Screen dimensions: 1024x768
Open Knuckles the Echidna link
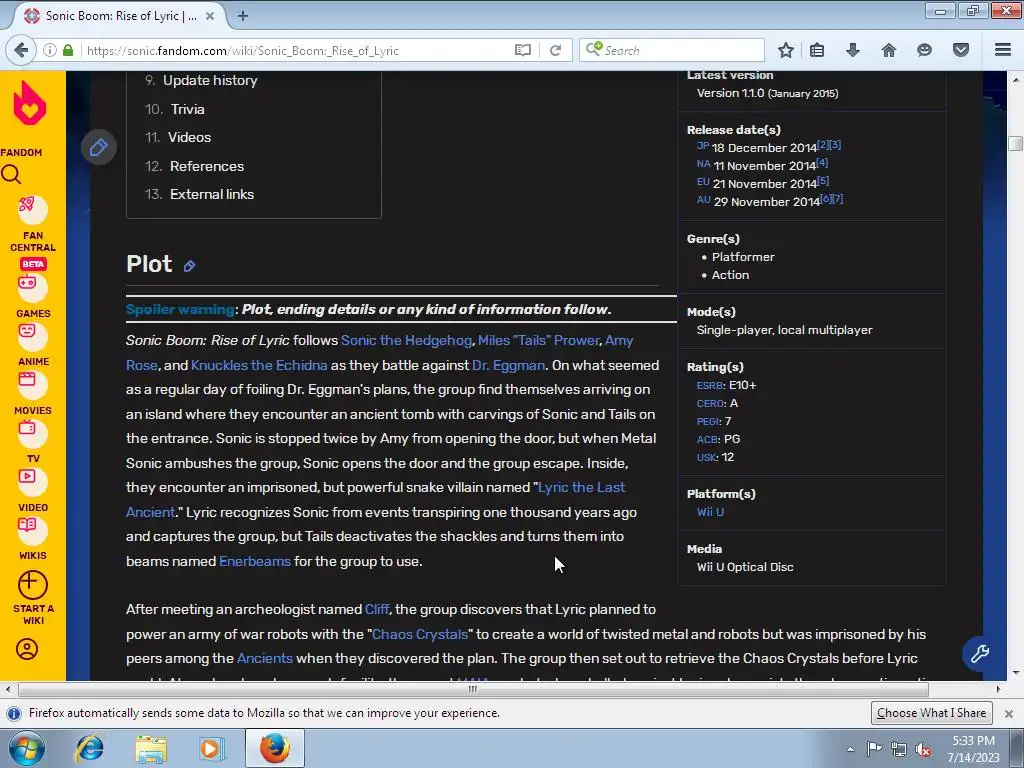(x=259, y=365)
